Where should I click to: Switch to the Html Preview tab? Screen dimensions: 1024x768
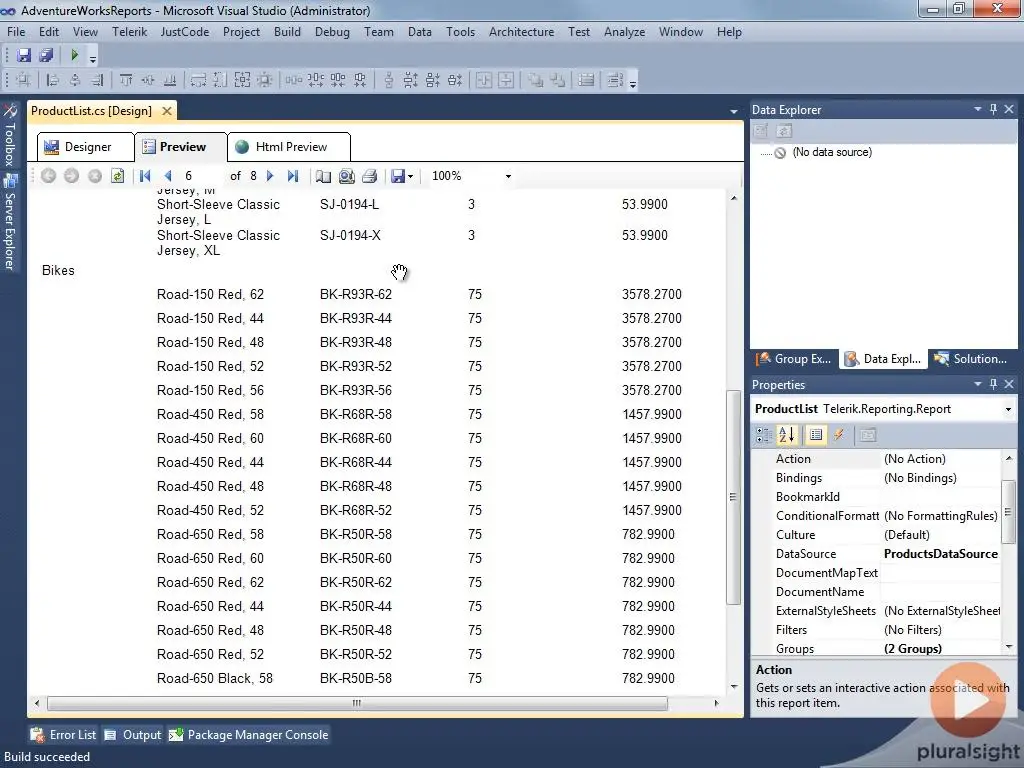[x=289, y=147]
